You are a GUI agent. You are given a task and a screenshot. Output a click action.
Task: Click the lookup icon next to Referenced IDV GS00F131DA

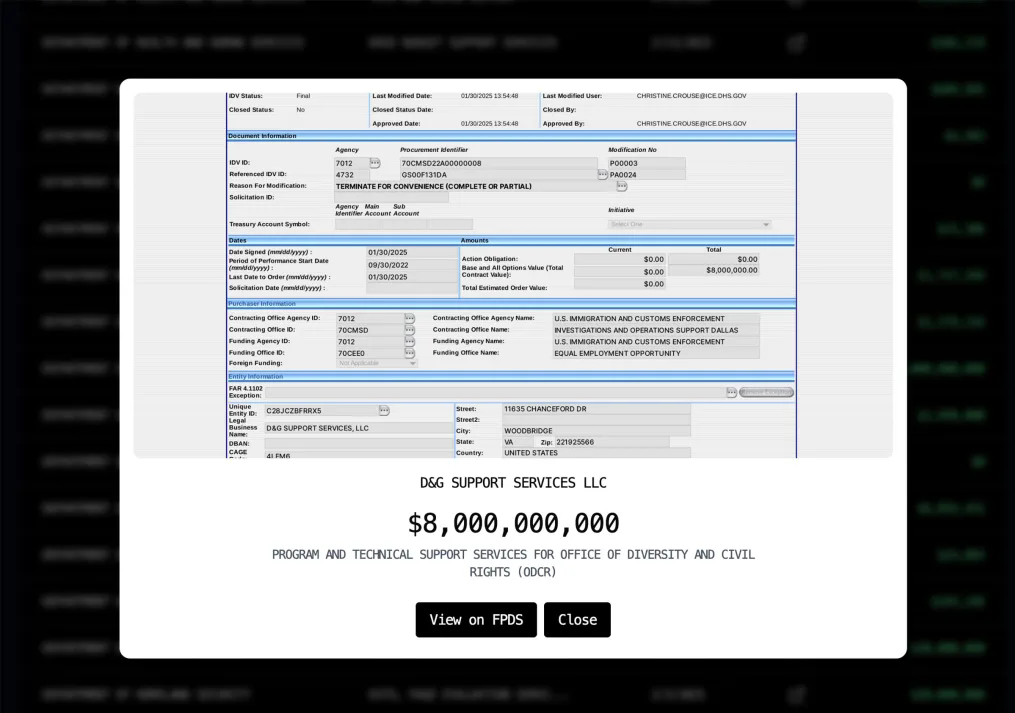(602, 174)
